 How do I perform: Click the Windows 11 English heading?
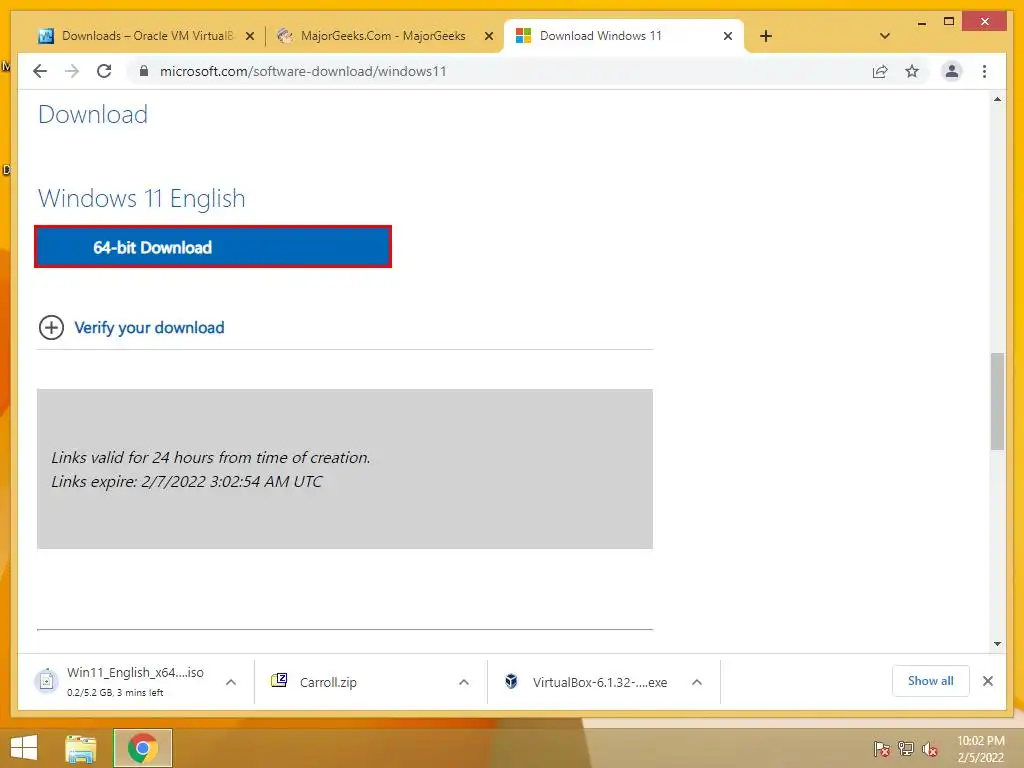[142, 199]
